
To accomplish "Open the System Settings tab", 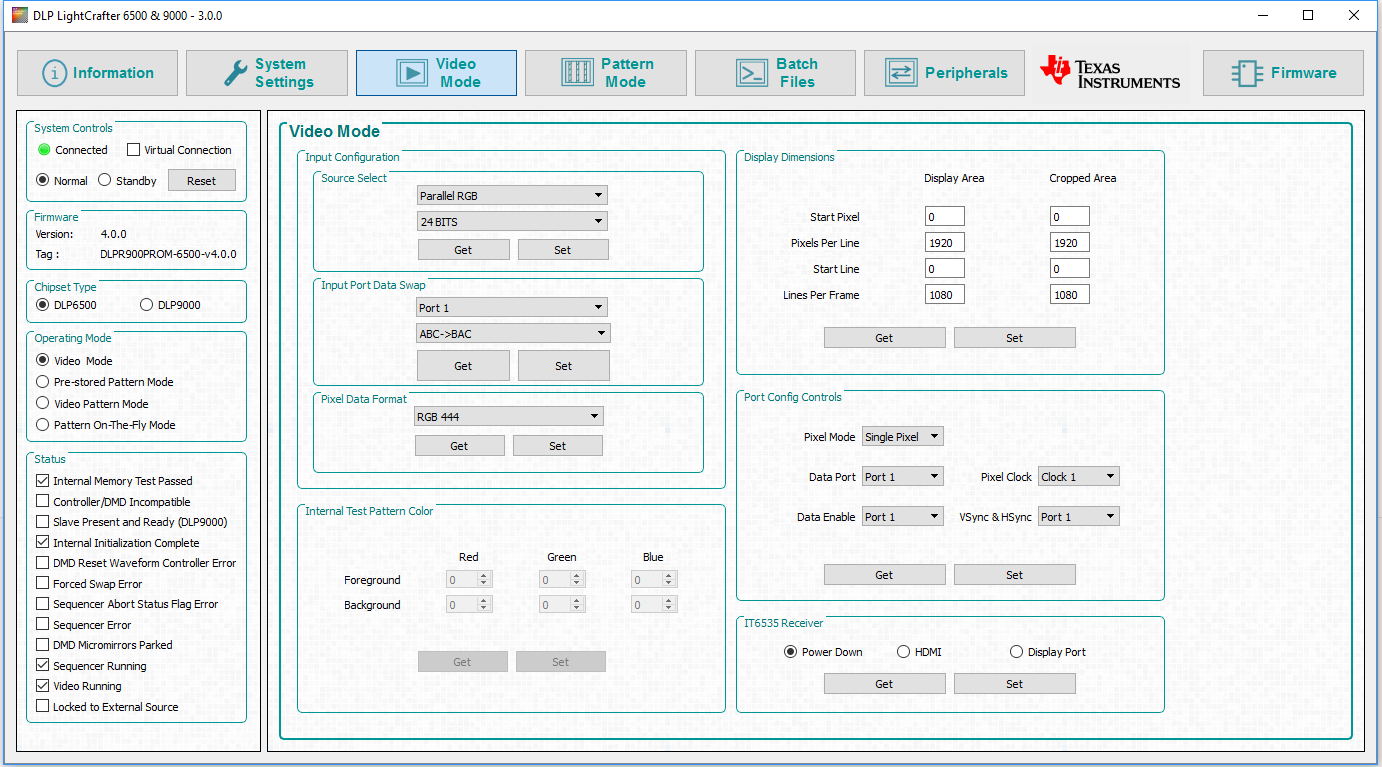I will point(267,73).
